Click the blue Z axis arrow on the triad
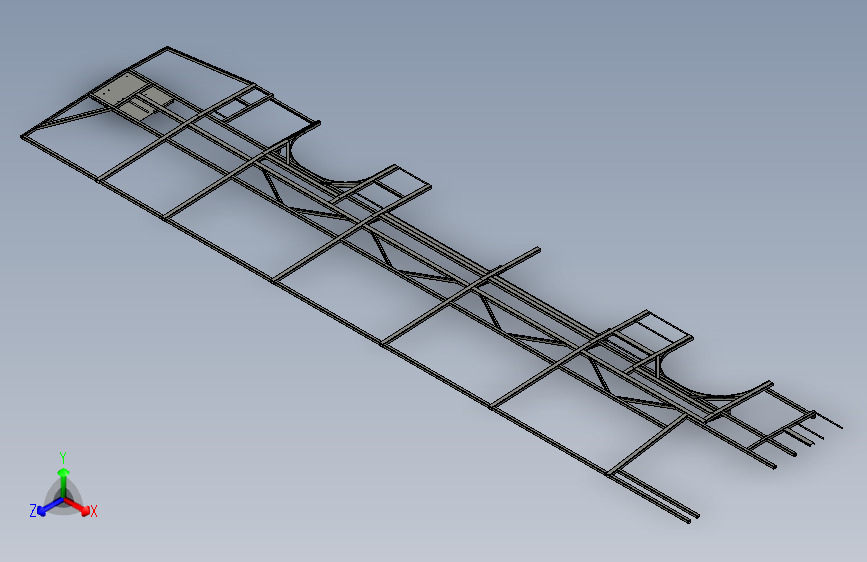 [50, 506]
